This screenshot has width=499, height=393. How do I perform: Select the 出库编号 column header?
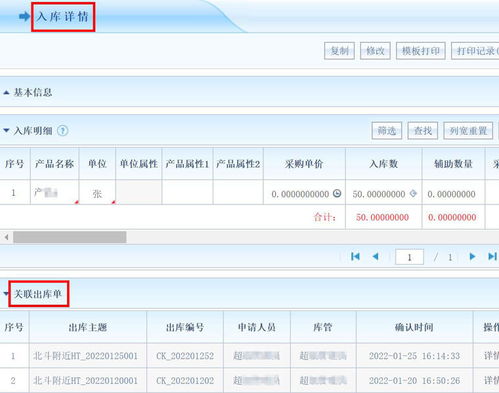click(185, 327)
